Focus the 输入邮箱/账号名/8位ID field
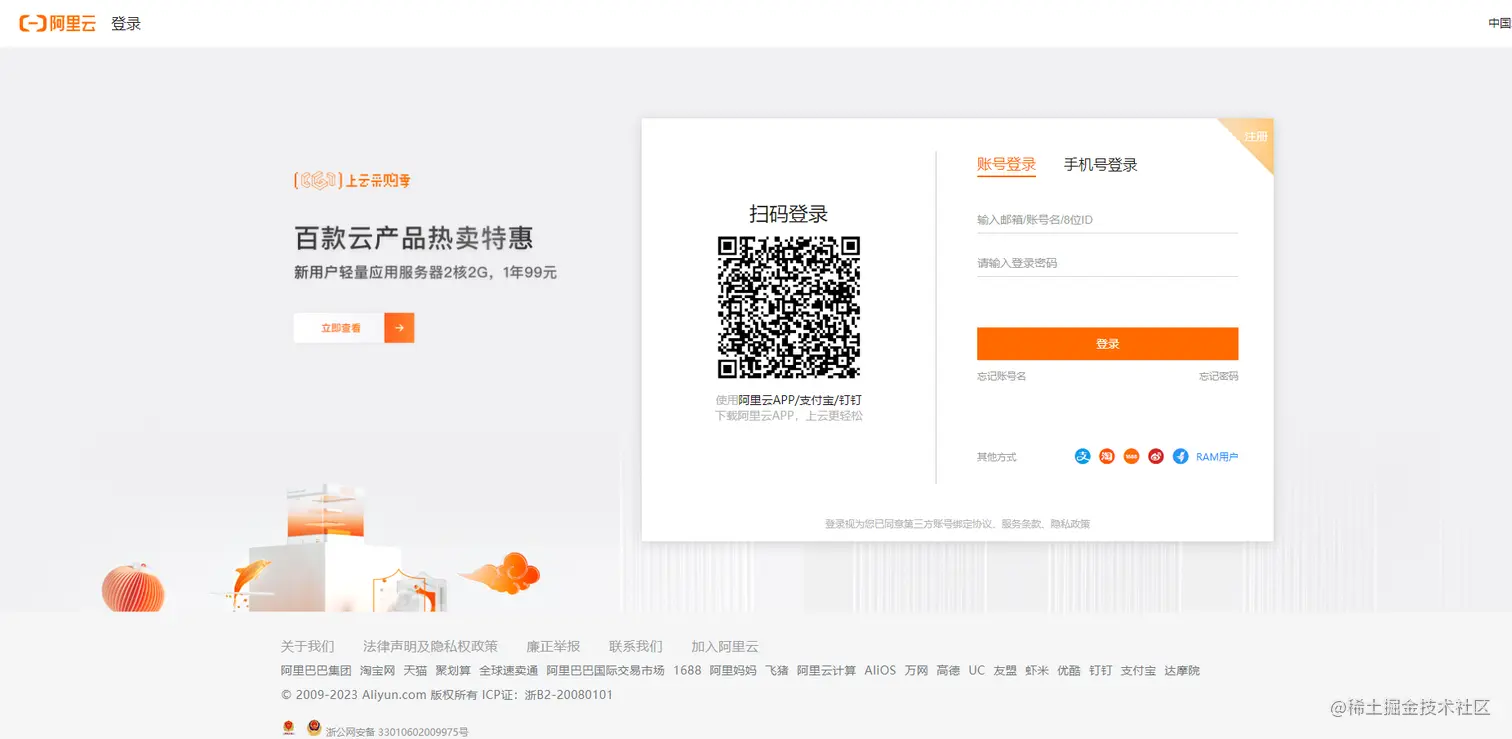Image resolution: width=1512 pixels, height=739 pixels. click(x=1107, y=220)
